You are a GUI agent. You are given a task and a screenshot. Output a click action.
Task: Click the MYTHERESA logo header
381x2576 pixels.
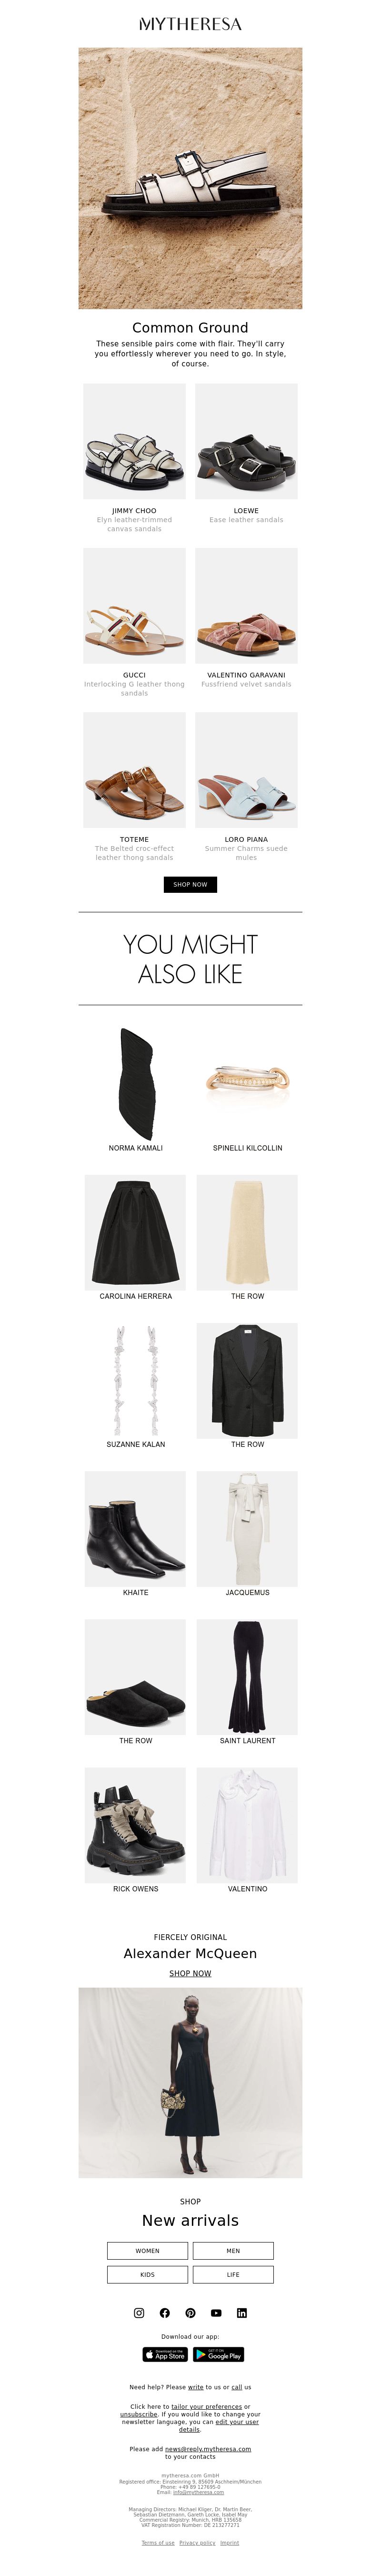[x=190, y=23]
